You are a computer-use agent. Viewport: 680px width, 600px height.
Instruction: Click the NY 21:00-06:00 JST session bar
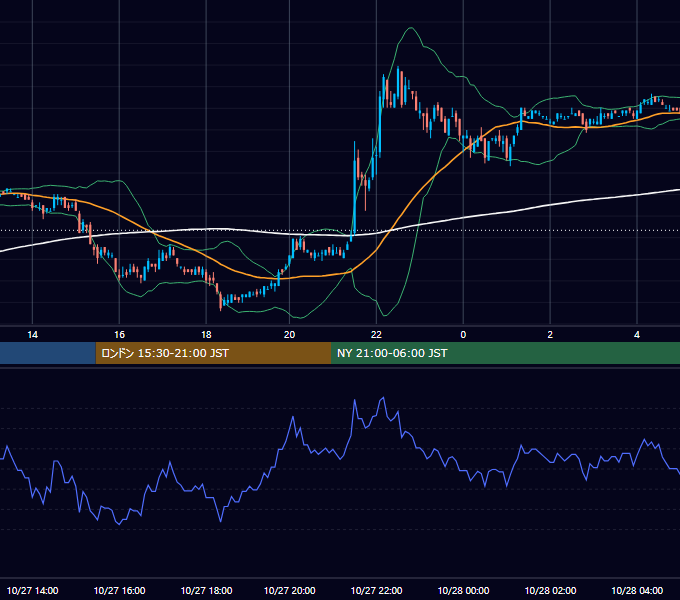(x=505, y=353)
